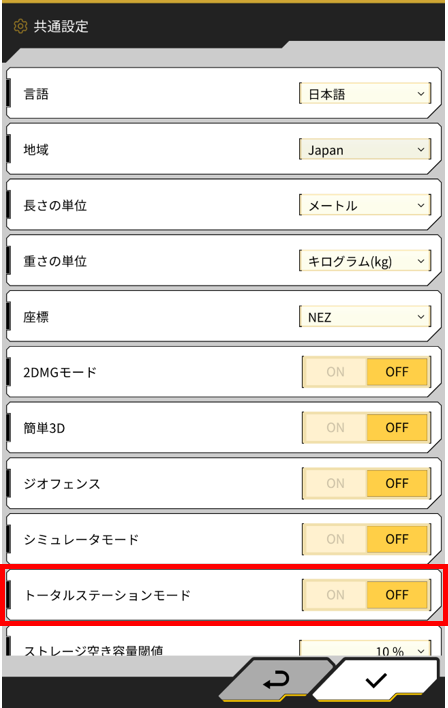This screenshot has width=448, height=708.
Task: Turn ON the 2DMGモード toggle
Action: tap(336, 372)
